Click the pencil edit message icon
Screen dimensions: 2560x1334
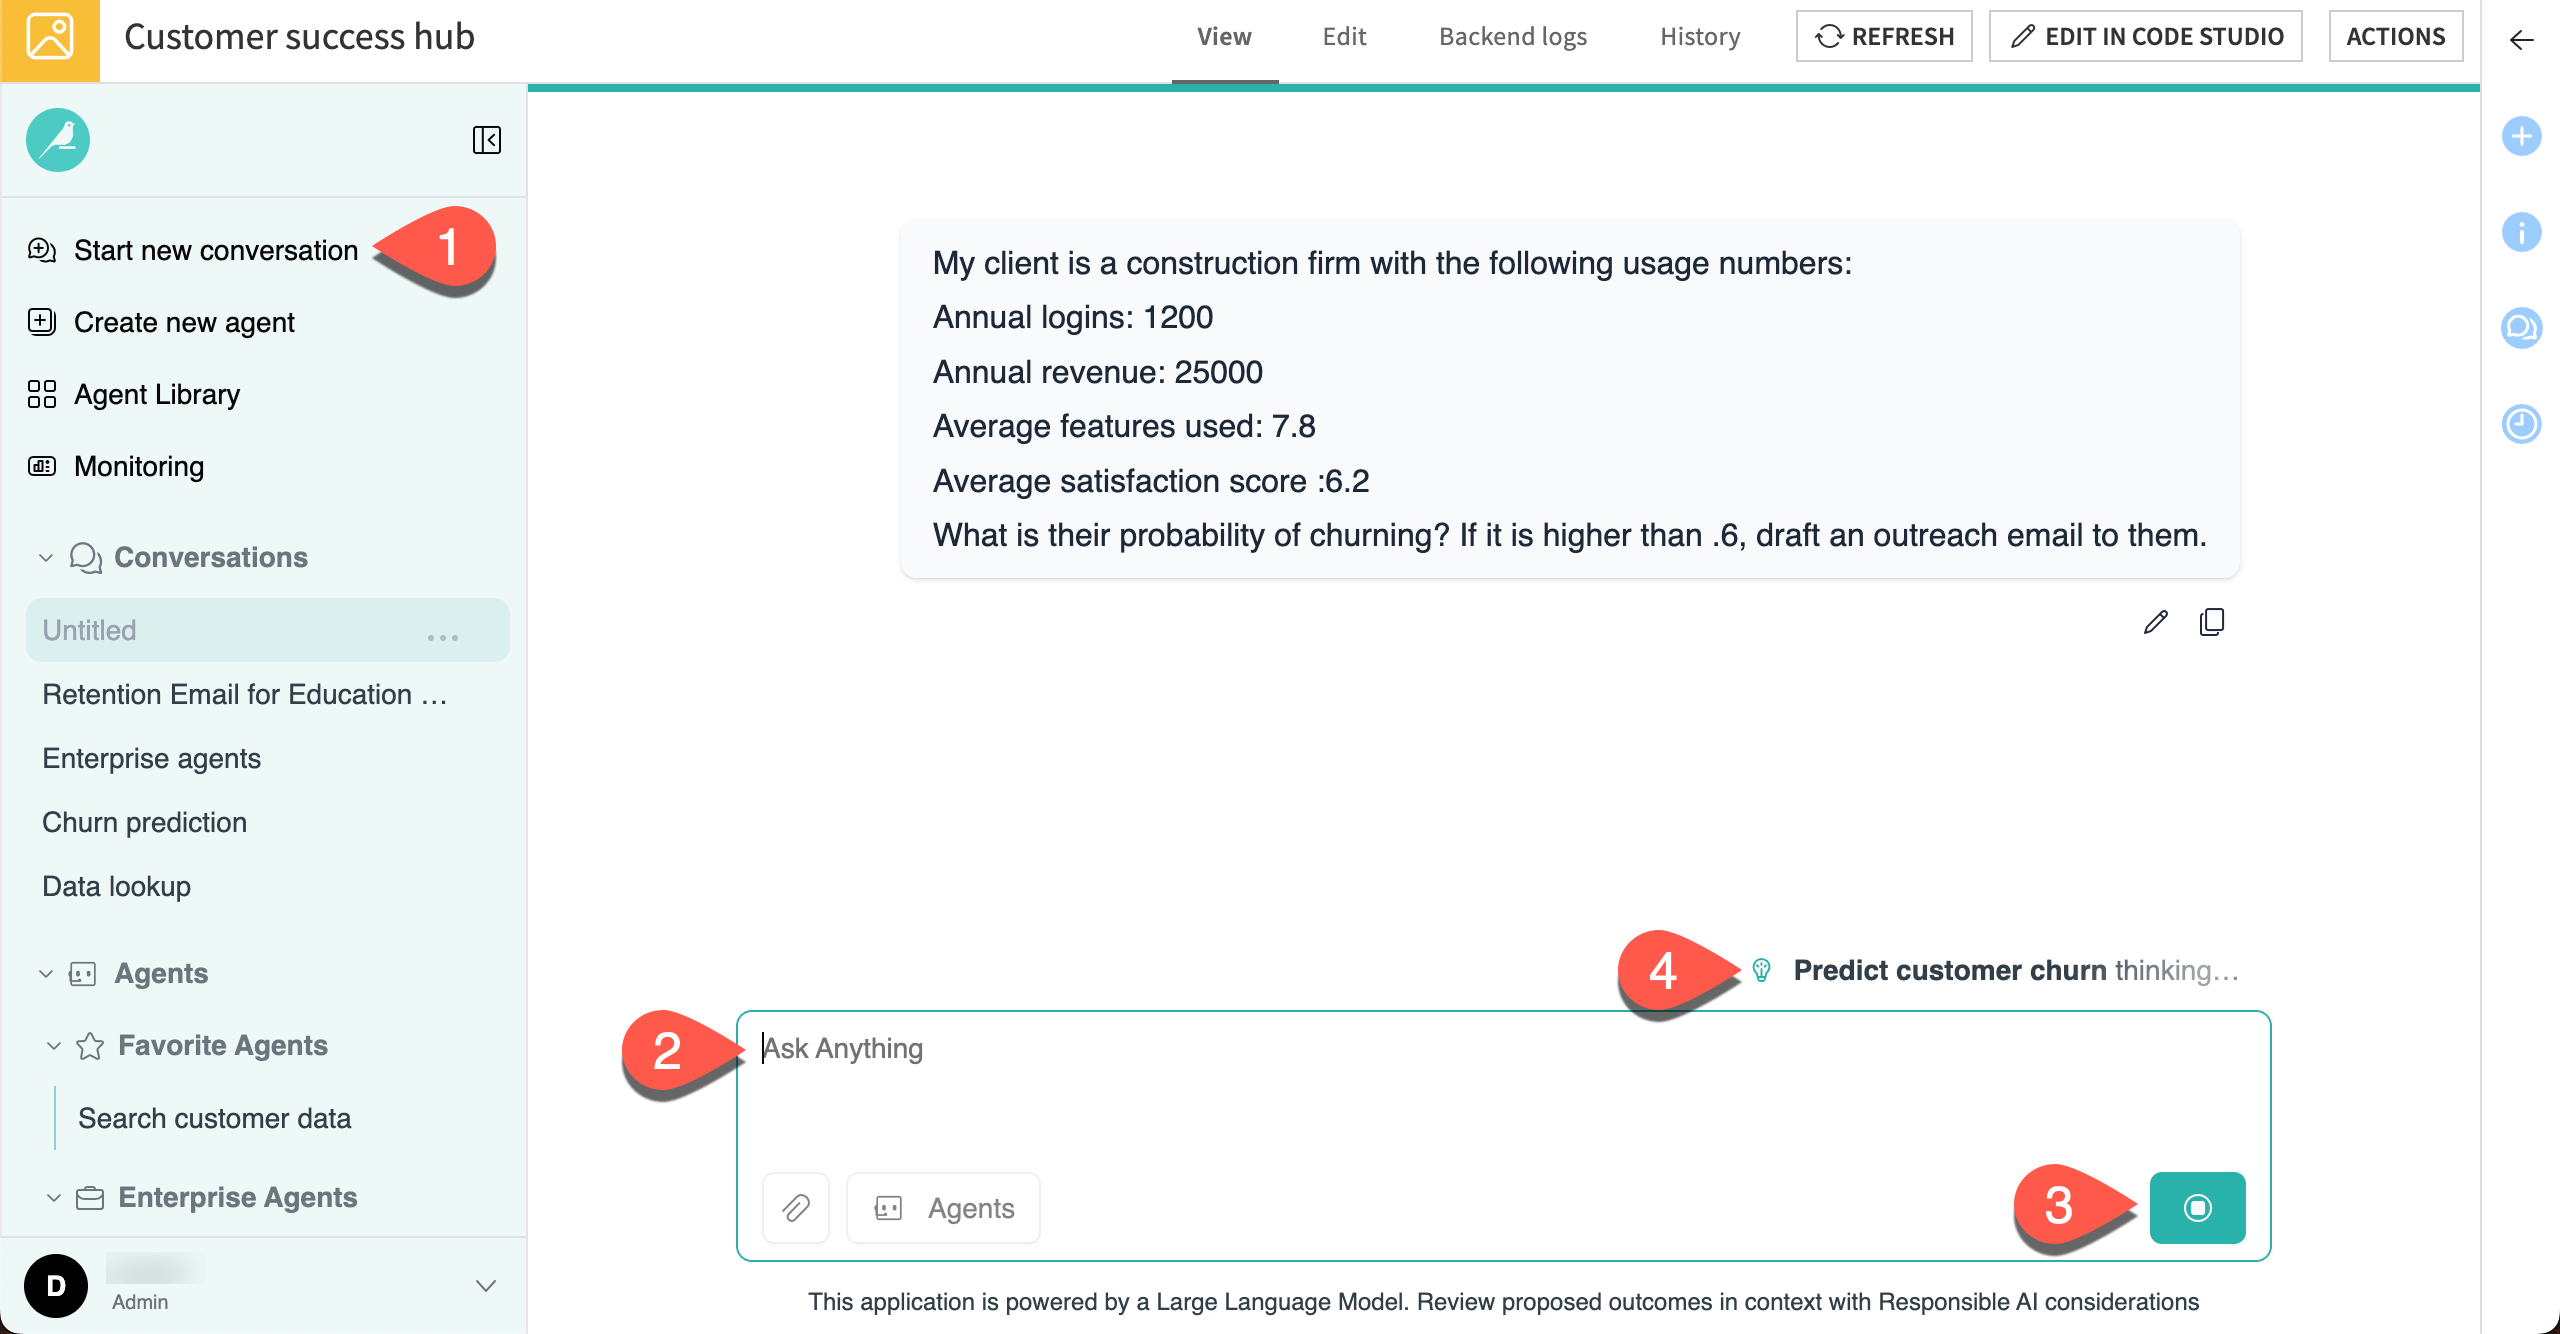pos(2156,622)
